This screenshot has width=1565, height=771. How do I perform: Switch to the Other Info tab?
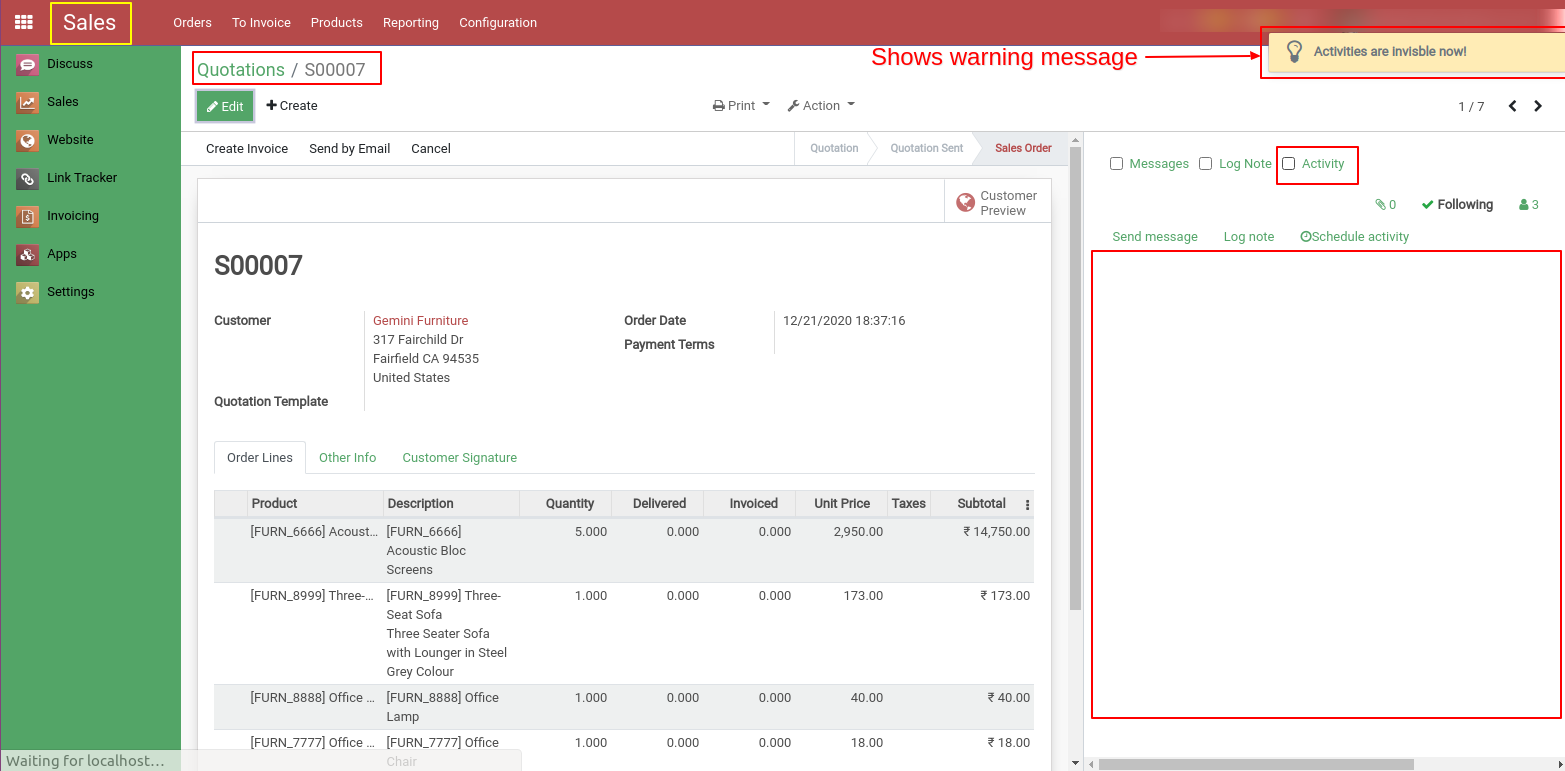point(347,457)
